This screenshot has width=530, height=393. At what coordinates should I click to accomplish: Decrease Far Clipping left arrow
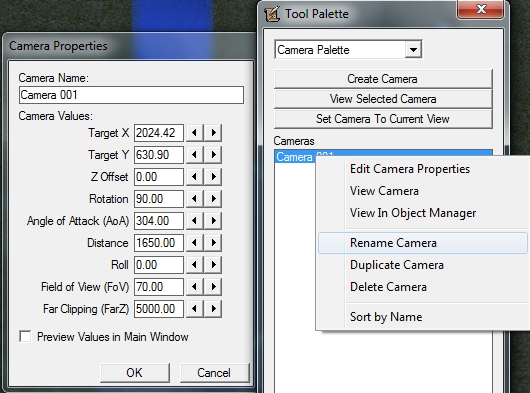(194, 309)
